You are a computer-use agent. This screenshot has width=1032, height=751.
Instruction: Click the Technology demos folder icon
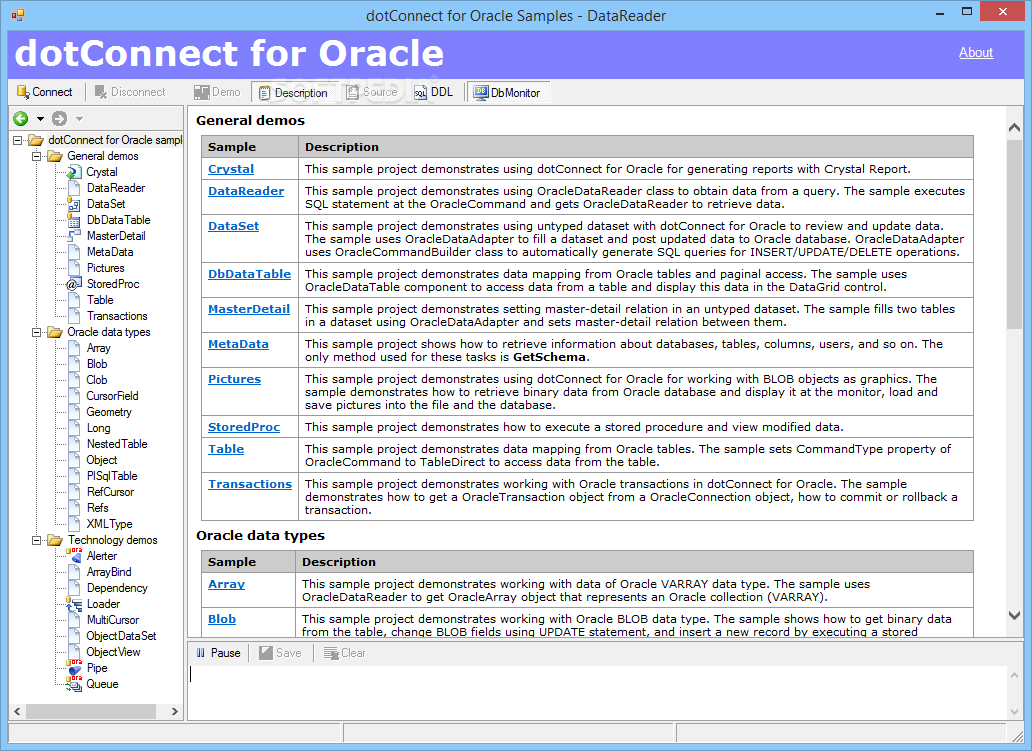point(55,540)
